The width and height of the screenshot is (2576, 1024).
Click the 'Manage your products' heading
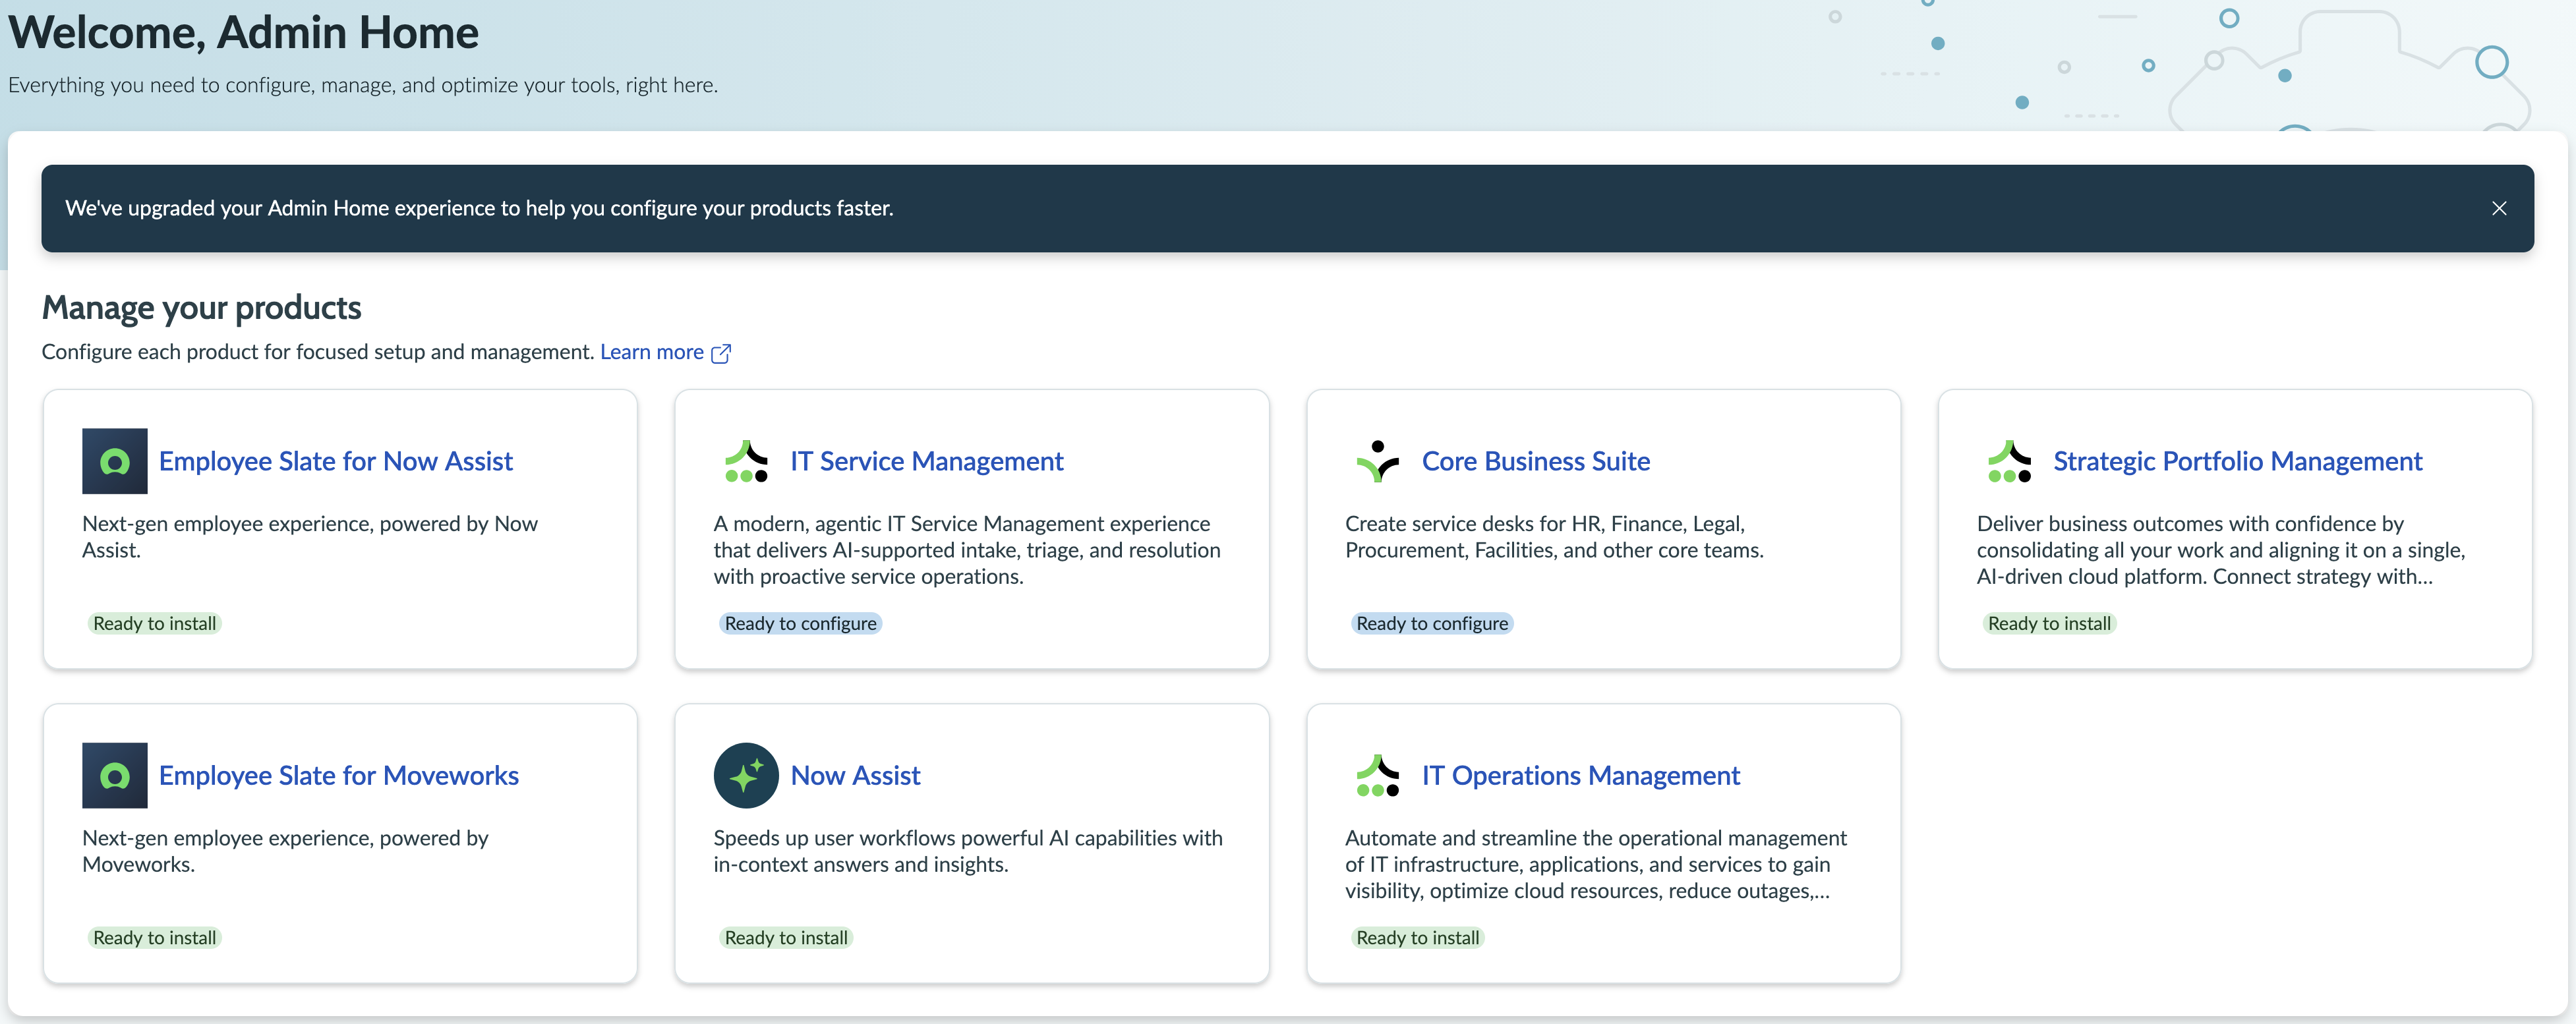201,307
